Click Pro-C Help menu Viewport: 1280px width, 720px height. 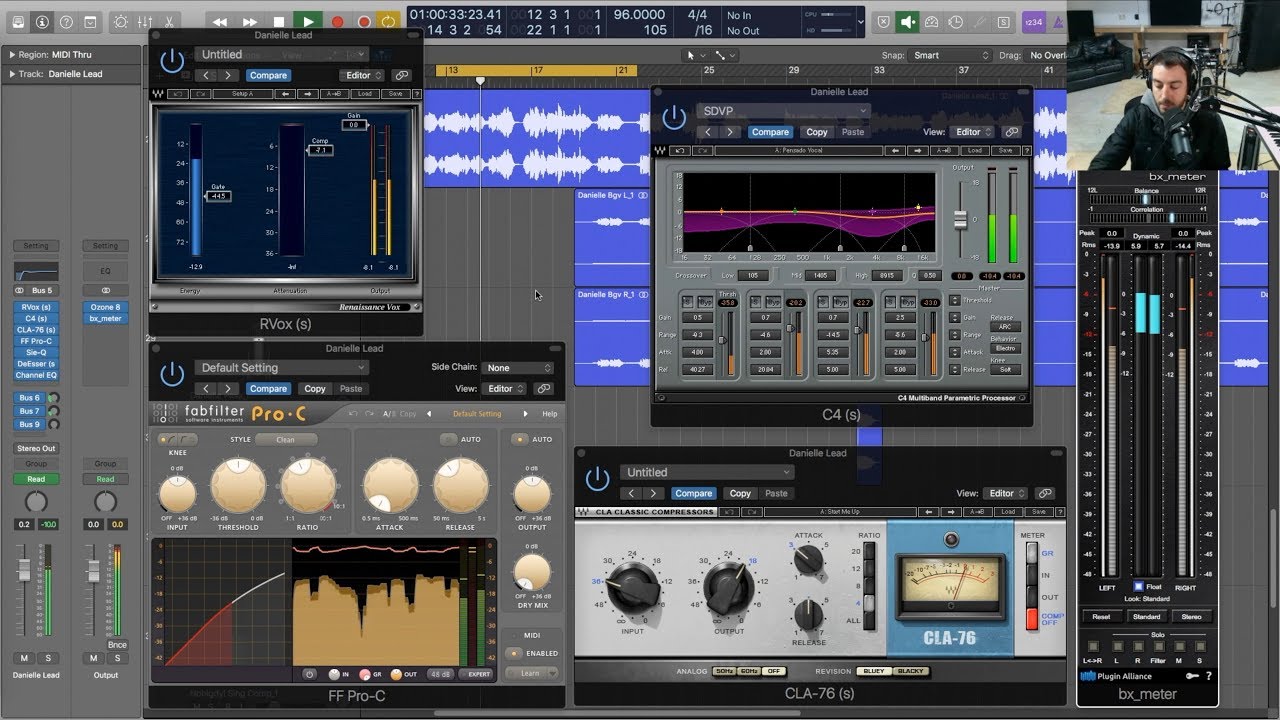click(x=550, y=414)
